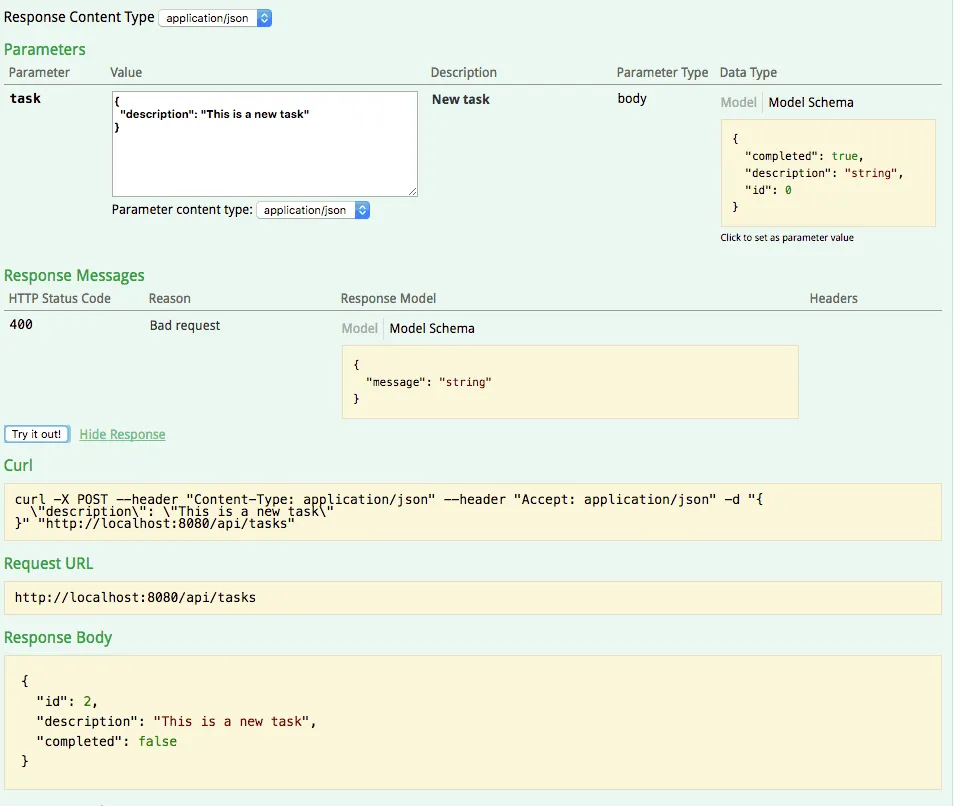Switch to Model tab under Response Model
Screen dimensions: 963x806
coord(359,329)
